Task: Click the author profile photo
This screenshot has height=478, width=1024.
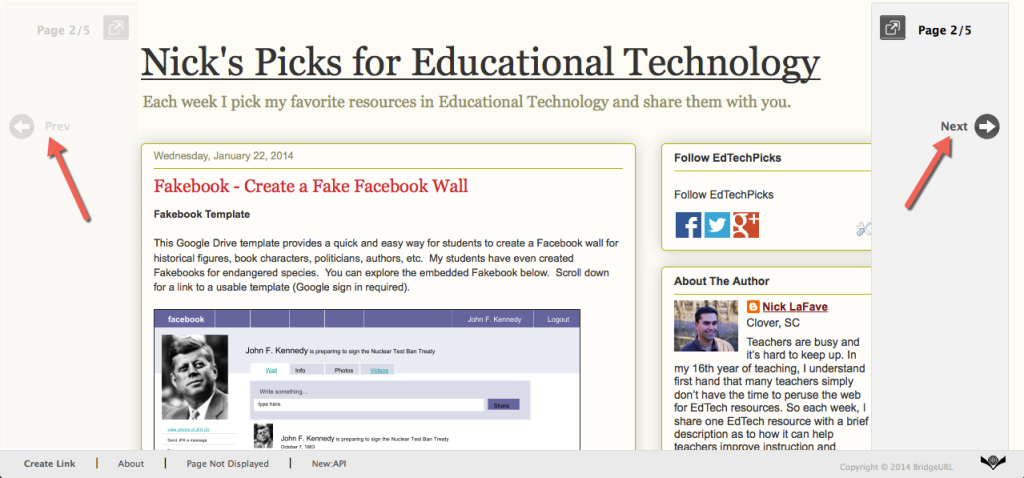Action: [706, 326]
